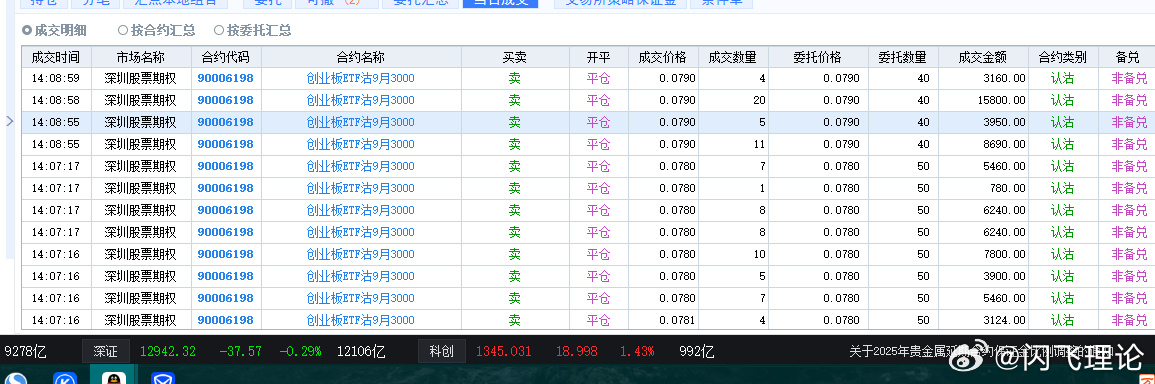Open 创业板ETF沽9月3000 in the 3160.00 row
Image resolution: width=1155 pixels, height=384 pixels.
click(x=361, y=78)
